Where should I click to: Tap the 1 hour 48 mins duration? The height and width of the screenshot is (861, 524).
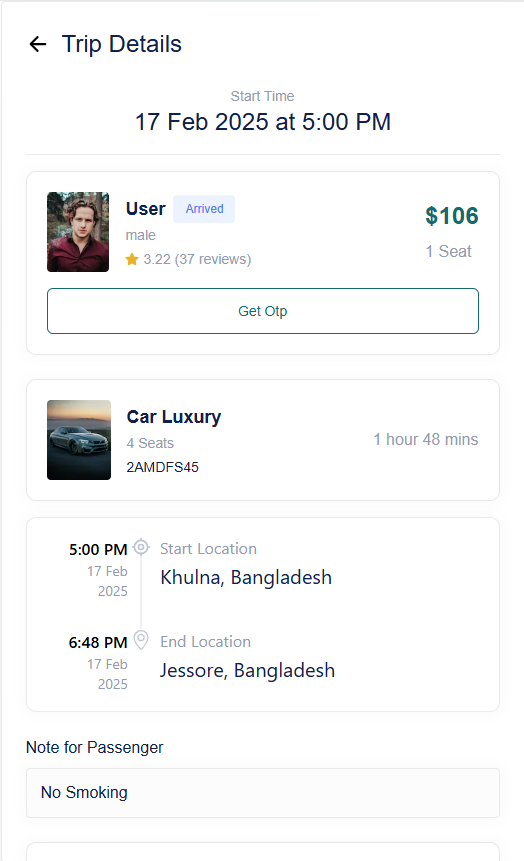(426, 439)
